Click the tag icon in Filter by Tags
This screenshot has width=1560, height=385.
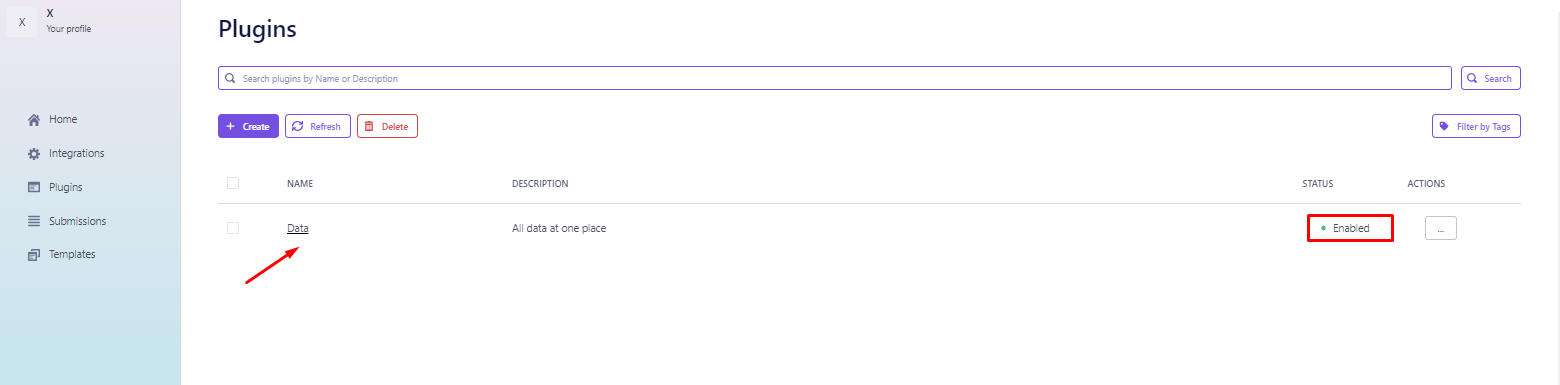1444,127
